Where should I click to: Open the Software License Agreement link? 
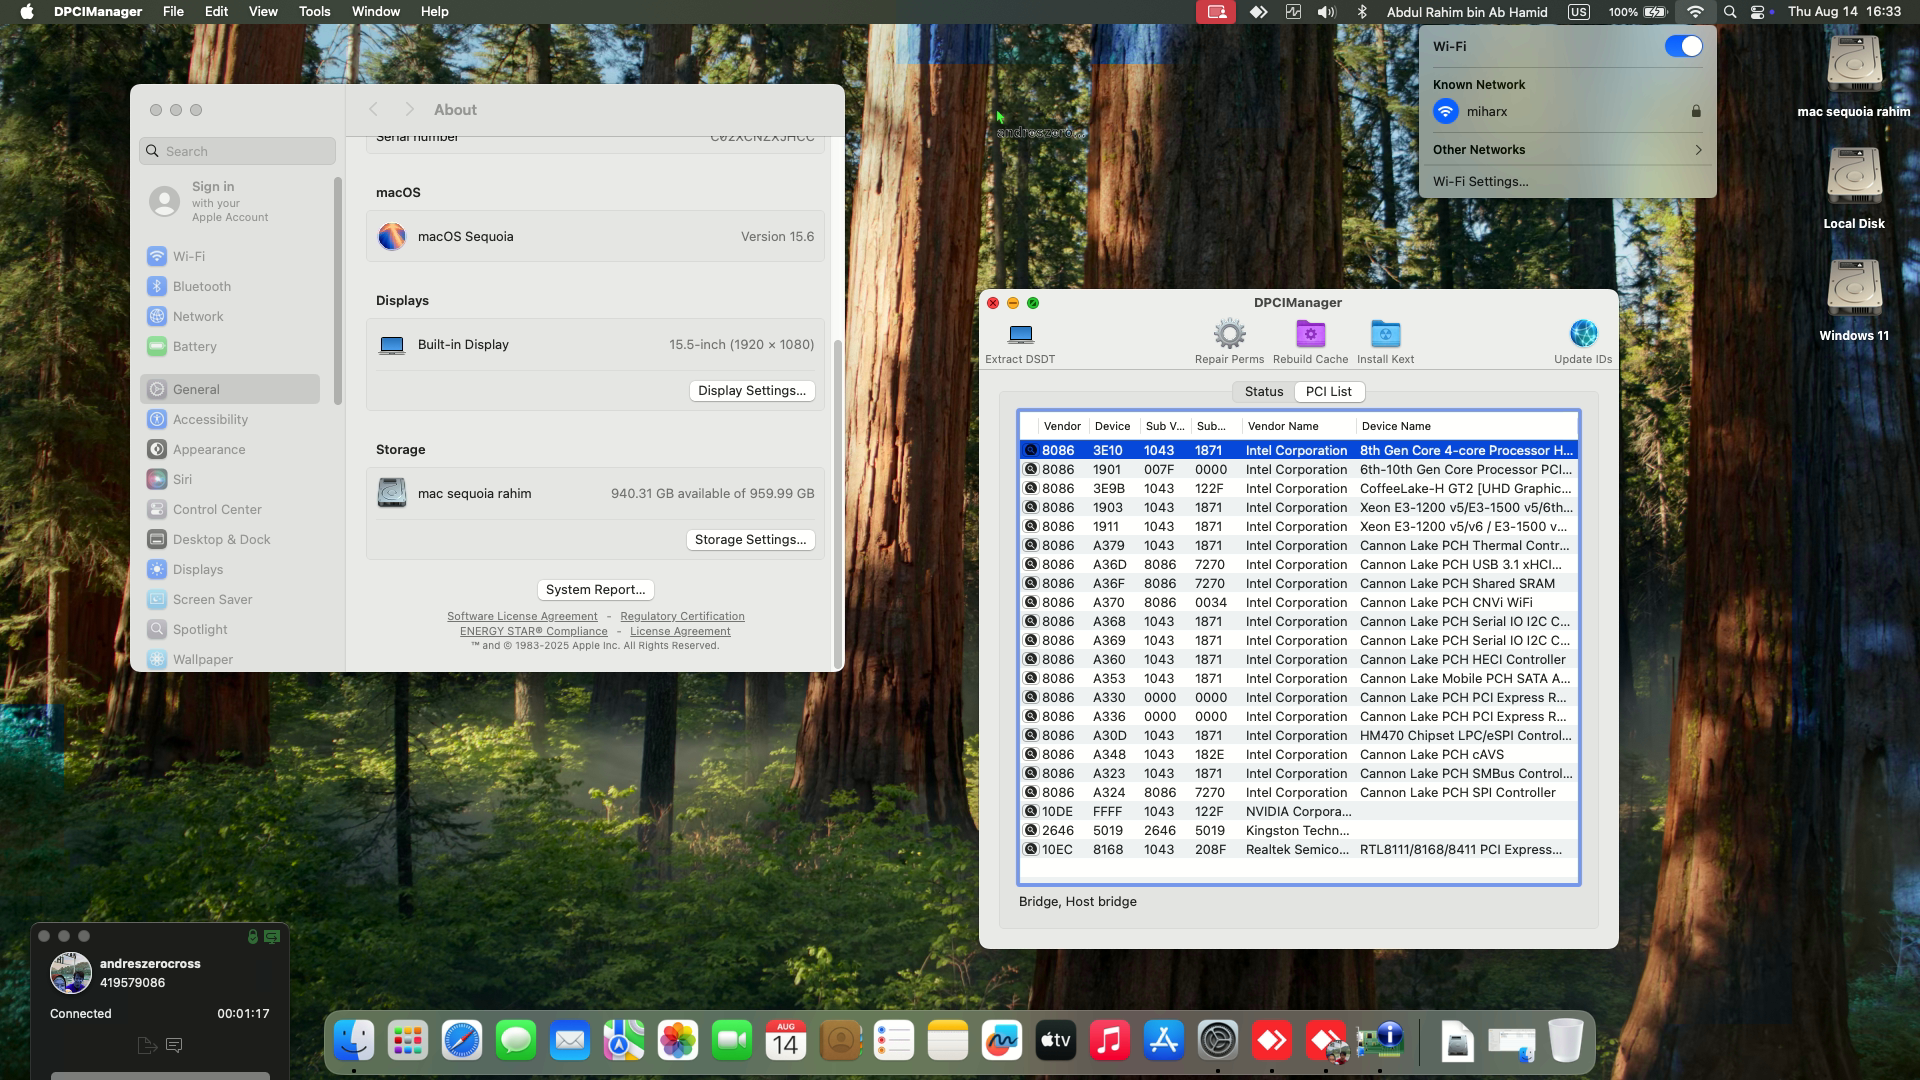pos(522,617)
